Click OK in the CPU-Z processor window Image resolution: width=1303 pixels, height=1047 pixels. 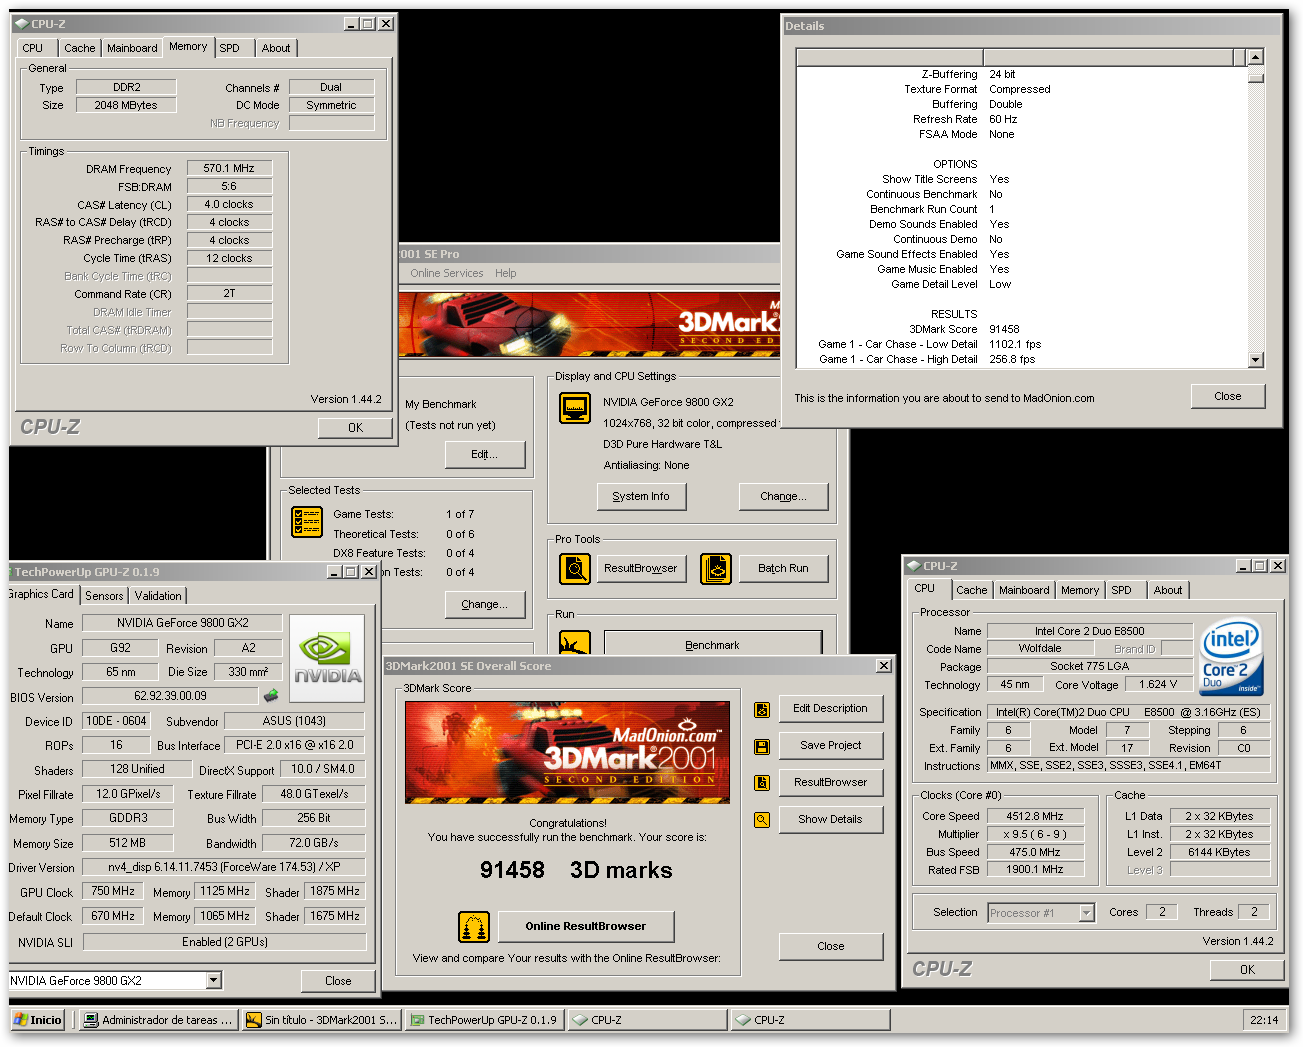1247,970
